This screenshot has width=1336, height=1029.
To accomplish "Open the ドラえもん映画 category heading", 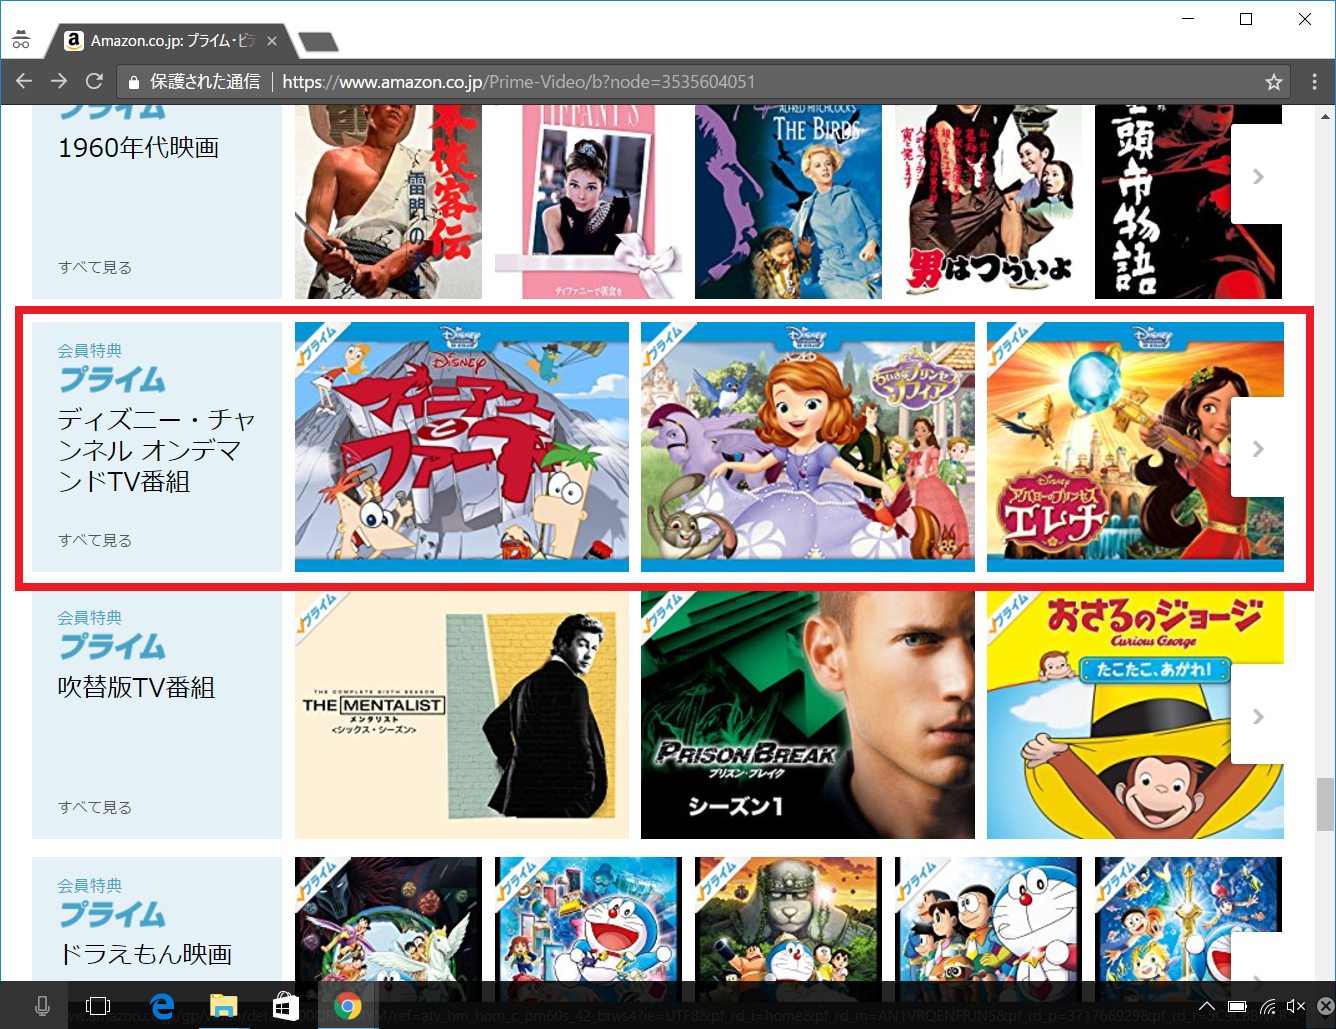I will 145,954.
